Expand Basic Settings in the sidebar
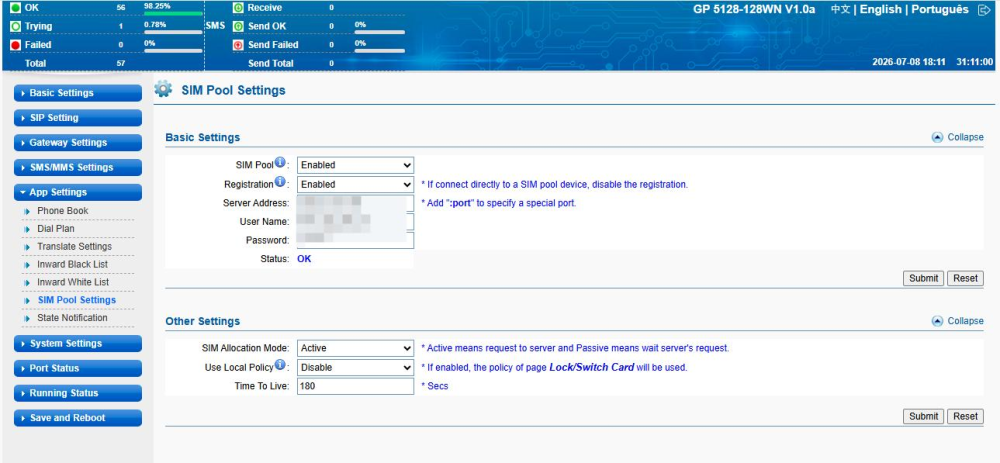Screen dimensions: 1000x463 point(78,93)
